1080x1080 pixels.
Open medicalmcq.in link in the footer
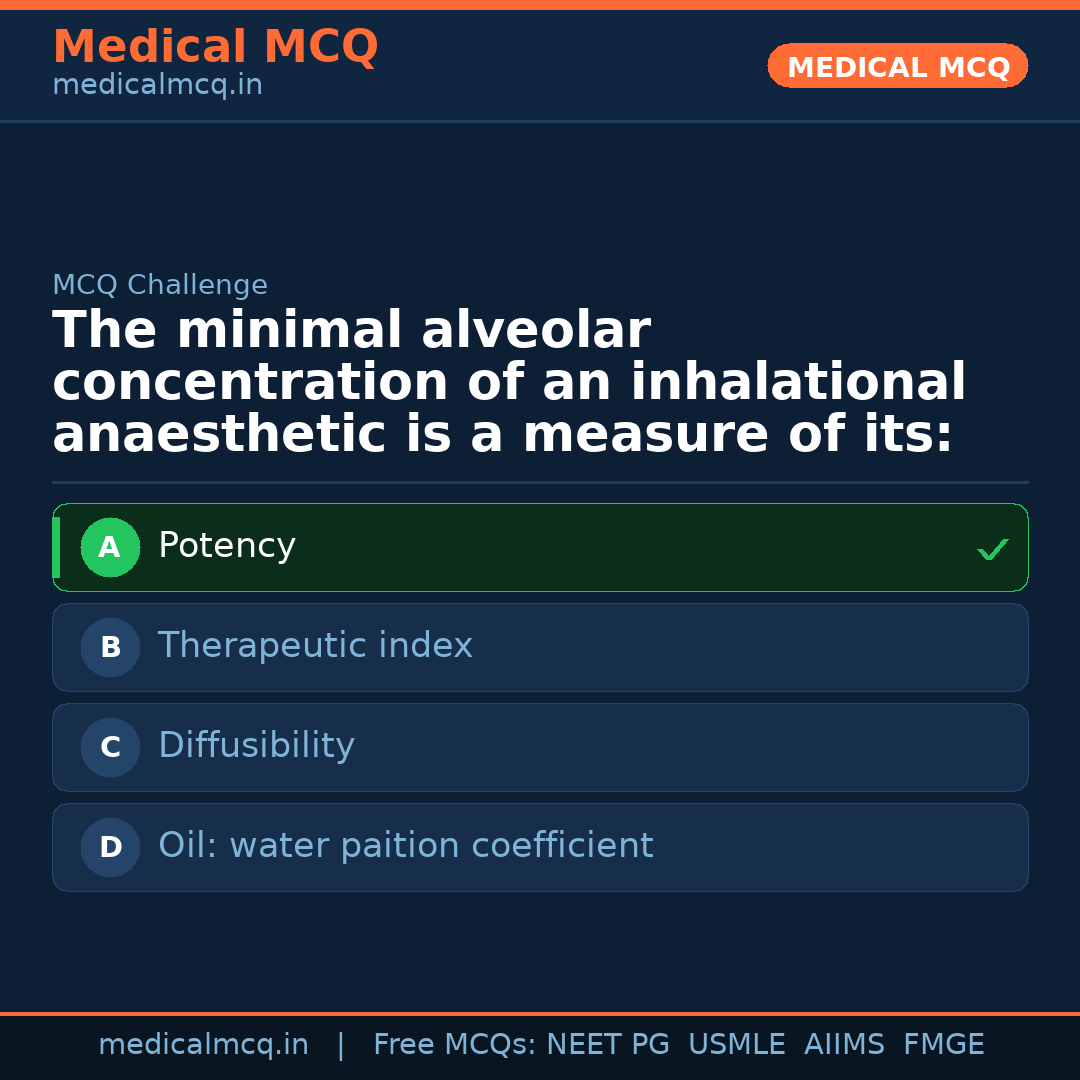pos(203,1045)
